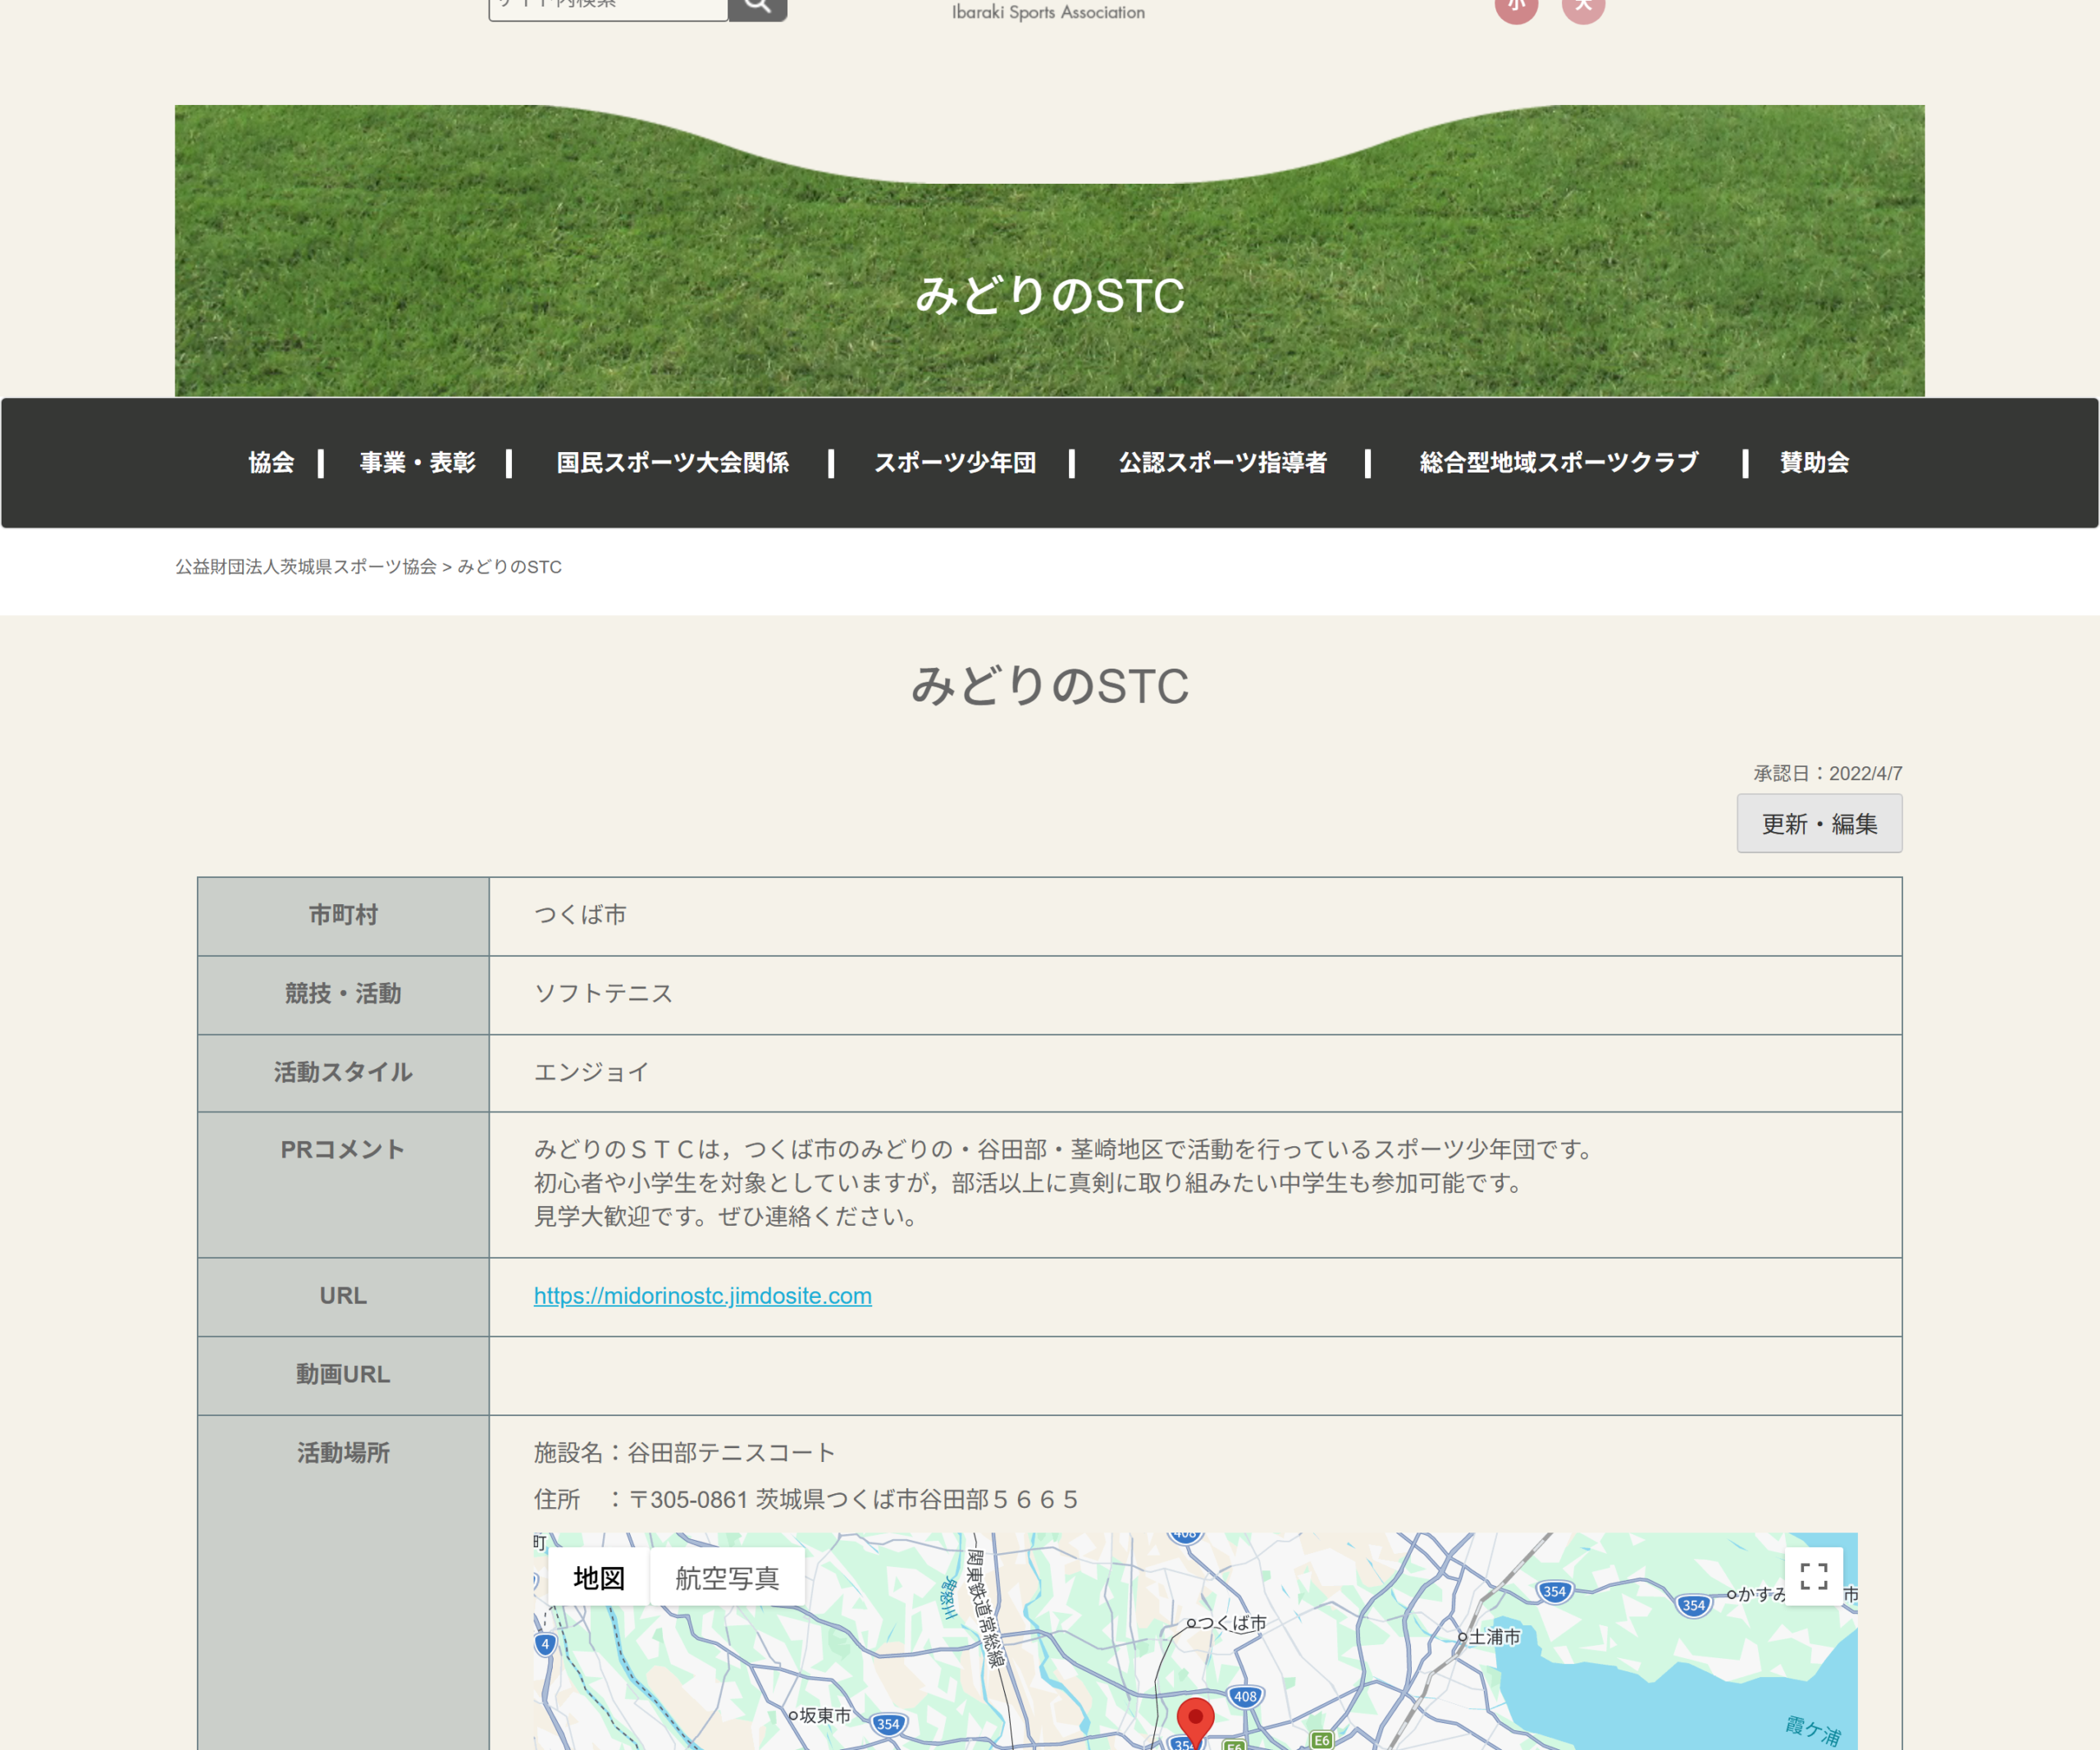The height and width of the screenshot is (1750, 2100).
Task: Click the 動画URL row header
Action: [343, 1376]
